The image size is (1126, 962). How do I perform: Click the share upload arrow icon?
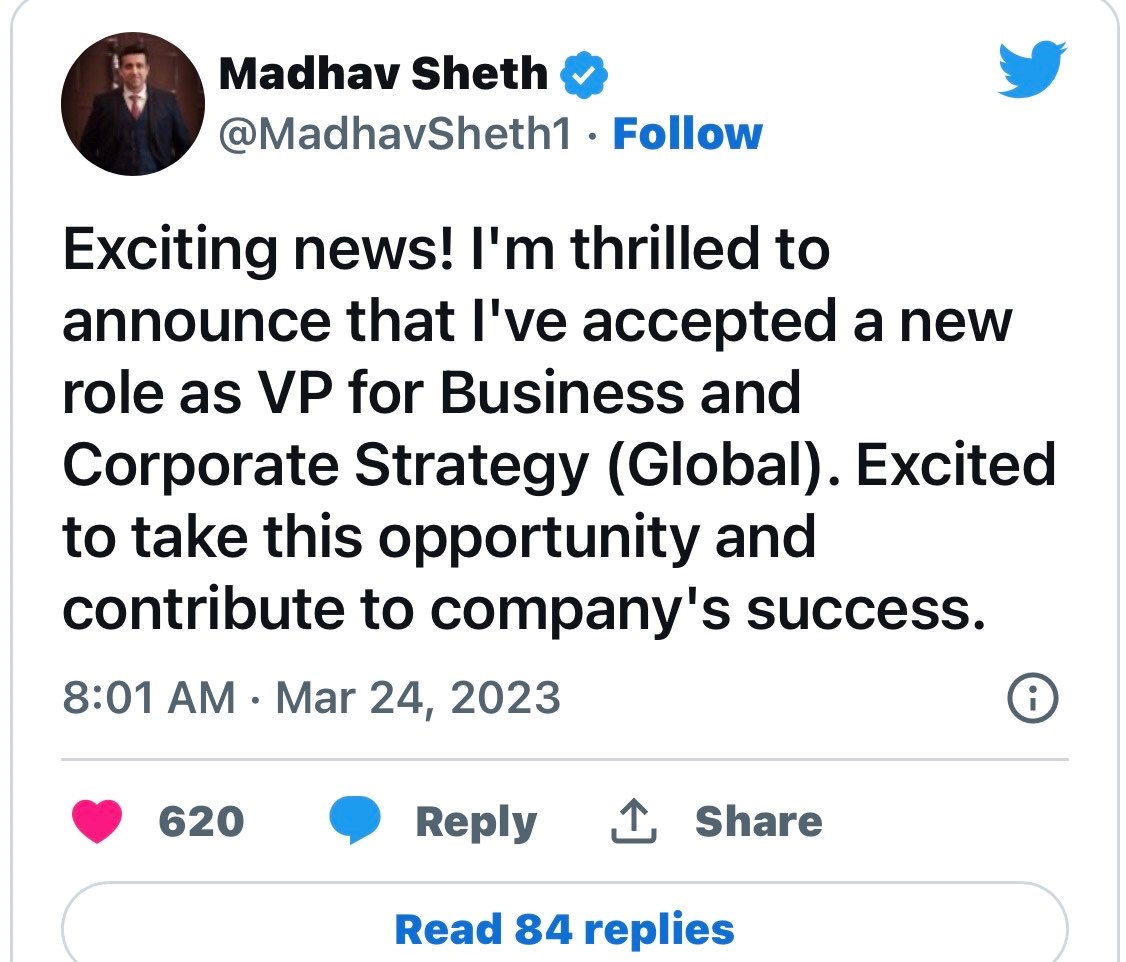633,822
